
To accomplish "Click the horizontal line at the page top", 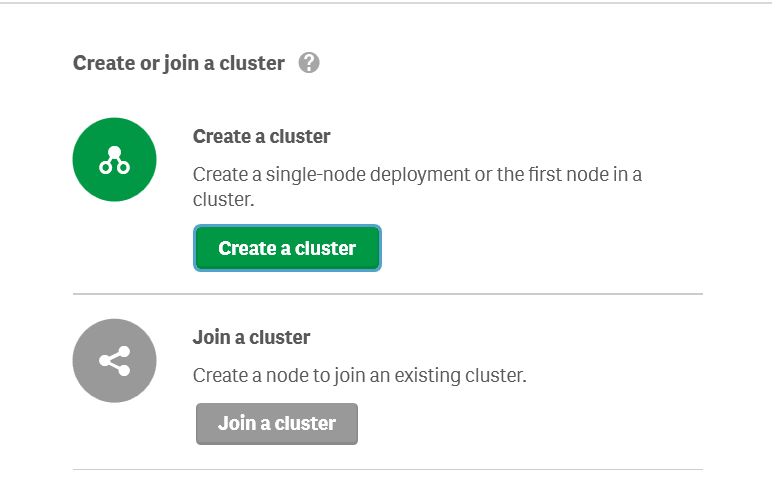I will [386, 3].
